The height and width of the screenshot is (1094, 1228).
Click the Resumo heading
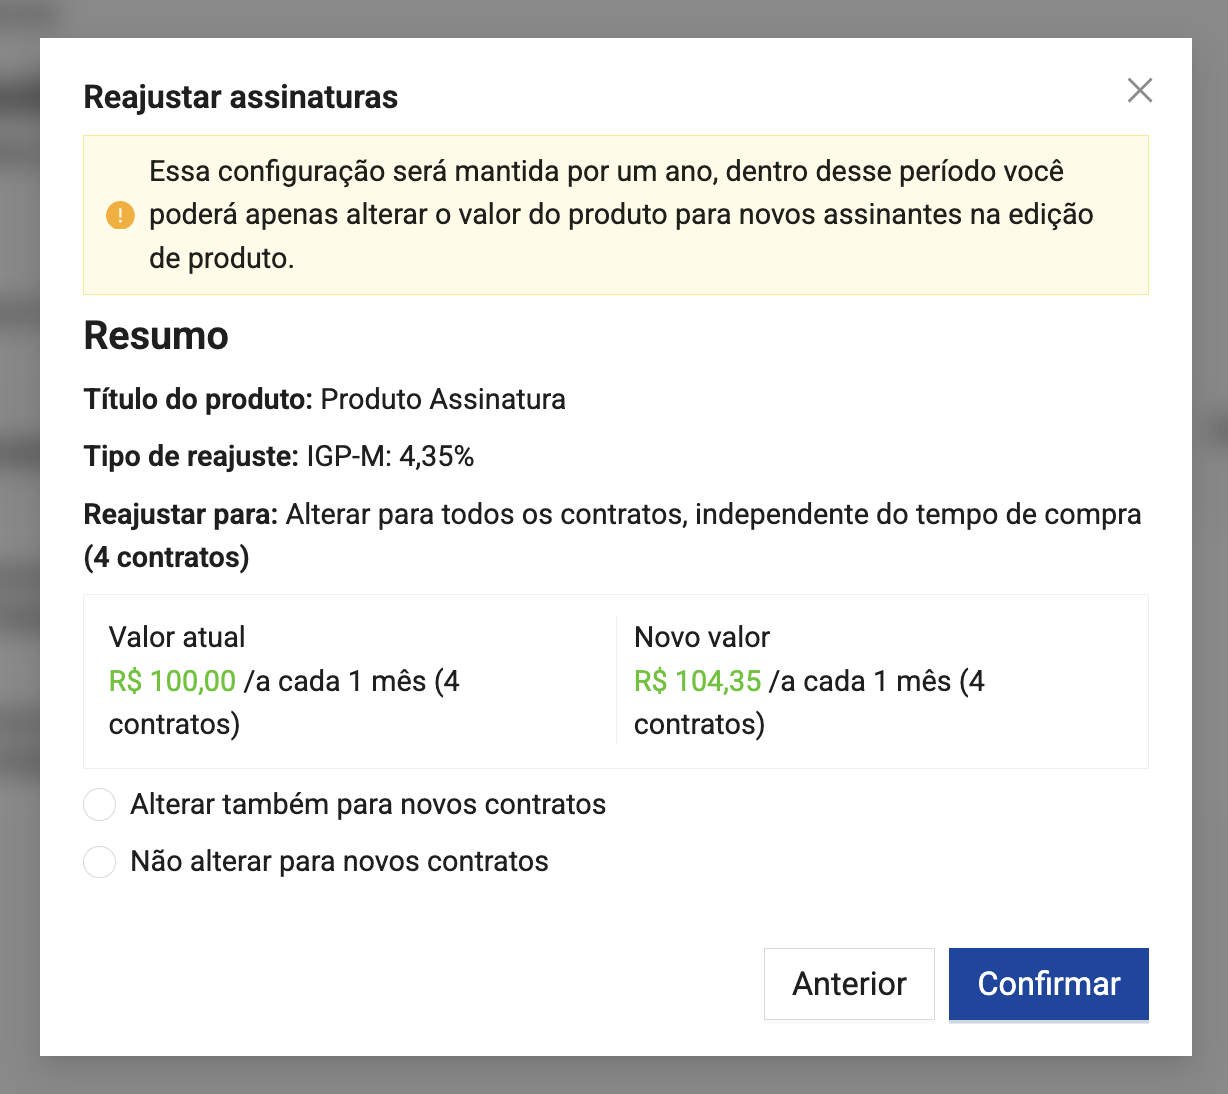point(156,336)
